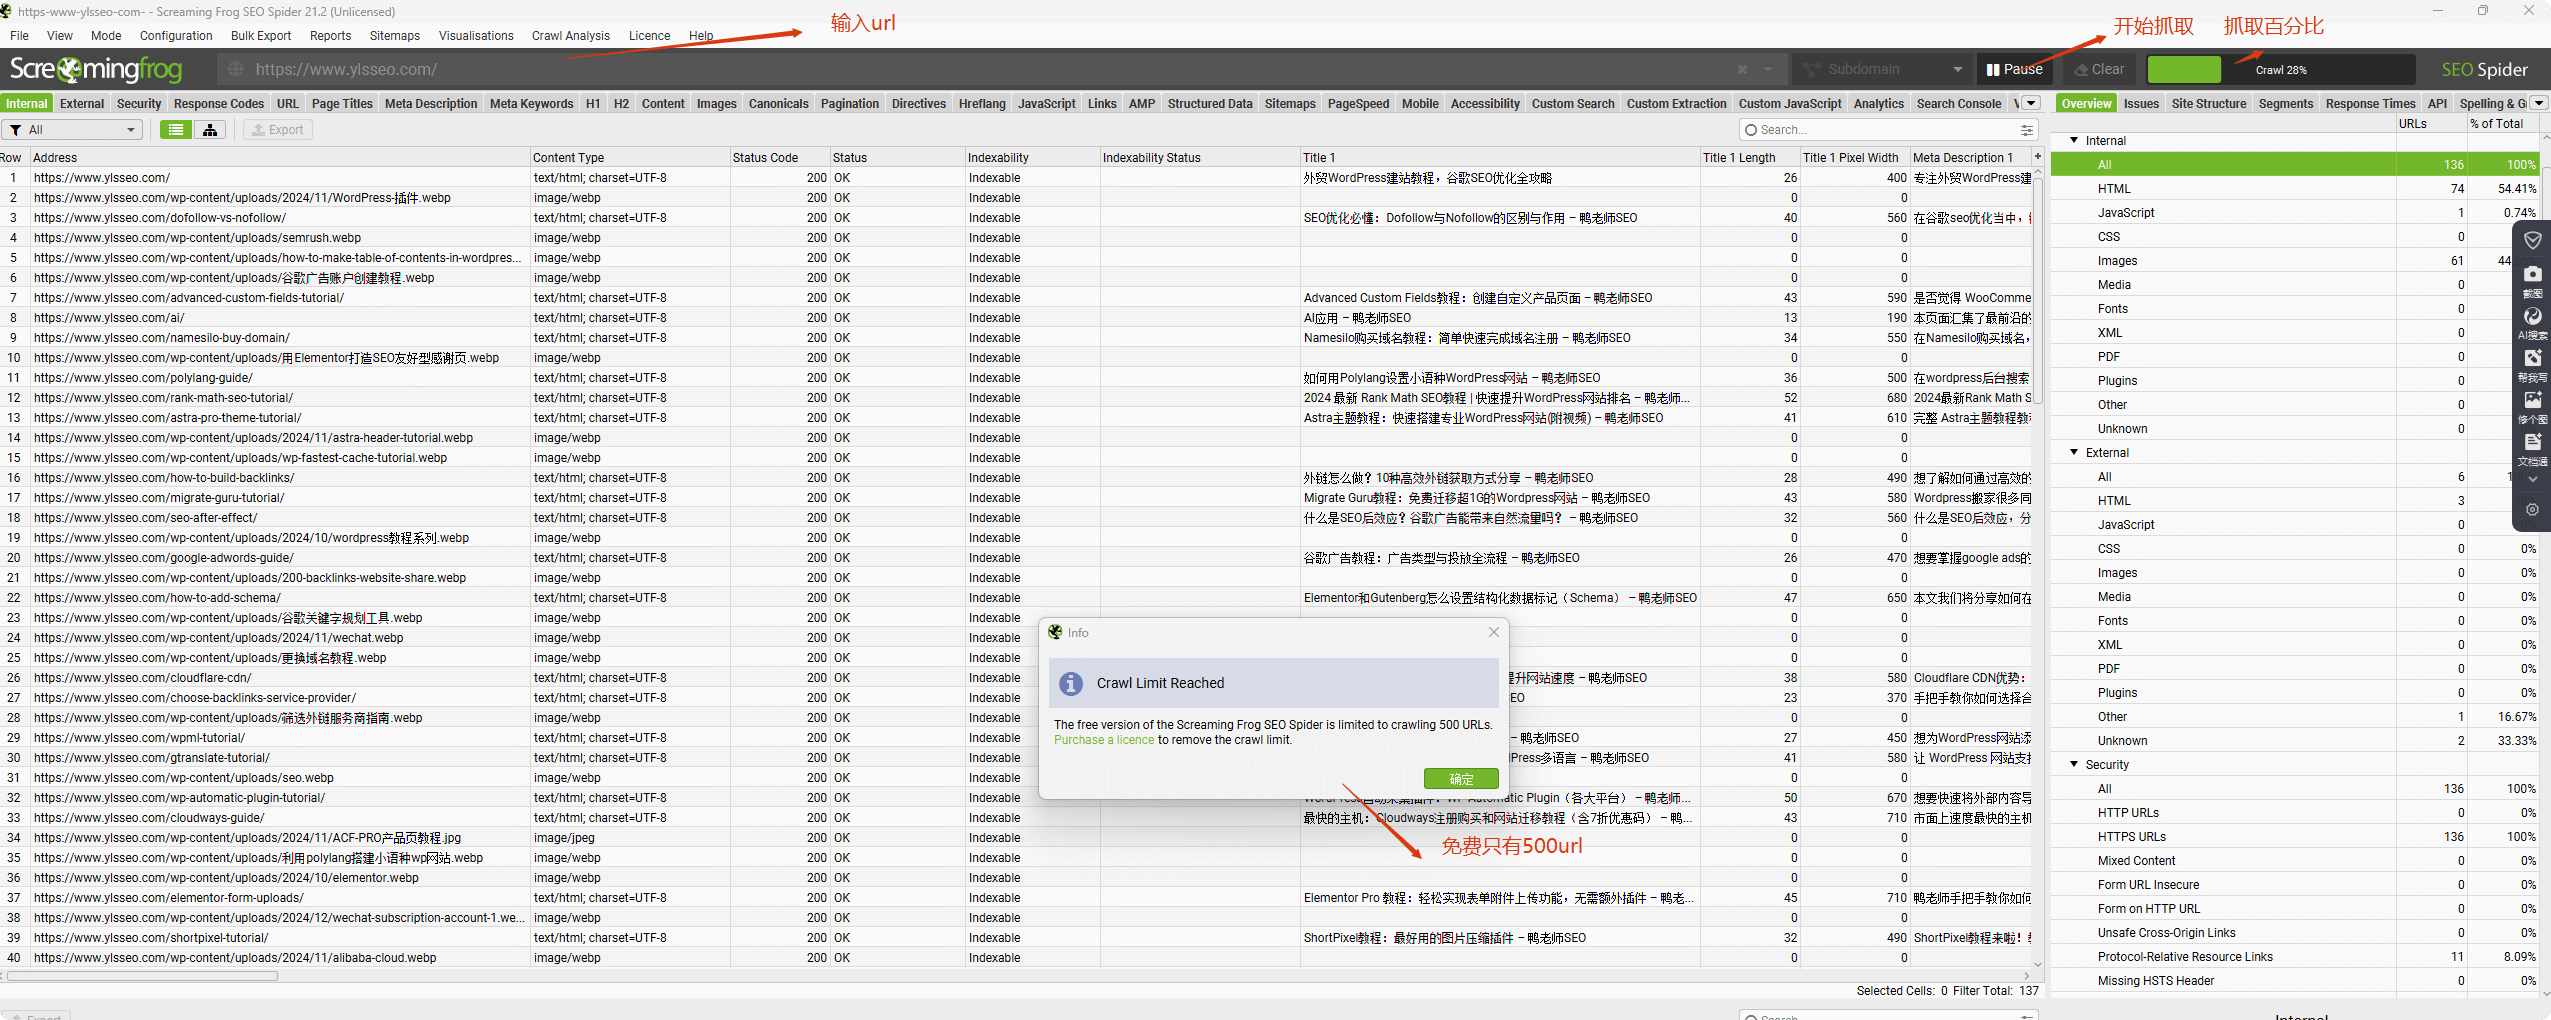Open the Licence menu
The image size is (2551, 1020).
tap(649, 36)
